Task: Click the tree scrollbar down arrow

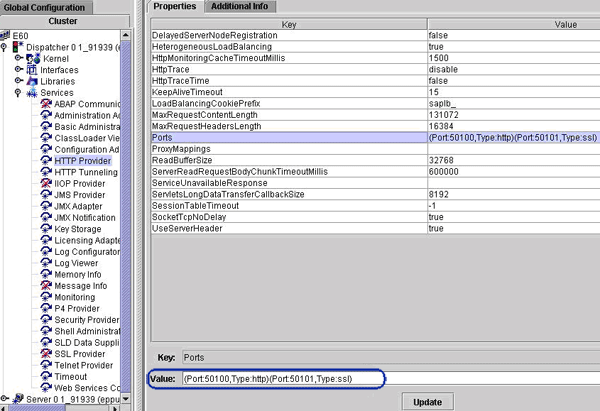Action: 126,399
